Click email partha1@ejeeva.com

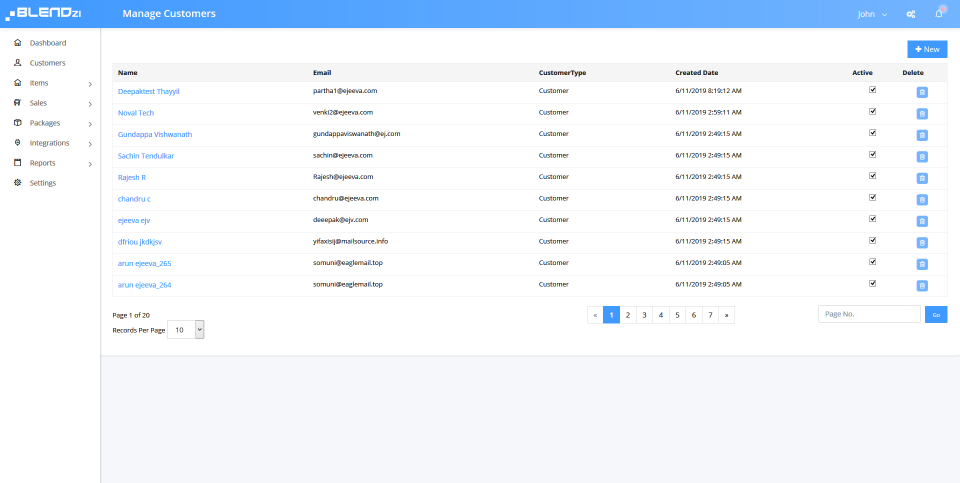click(345, 91)
